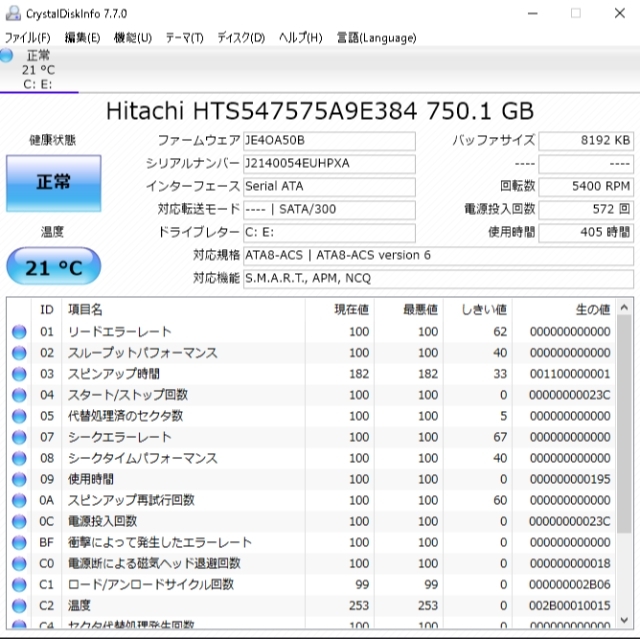This screenshot has width=640, height=640.
Task: Click the raw value 000000000018
Action: coord(570,564)
